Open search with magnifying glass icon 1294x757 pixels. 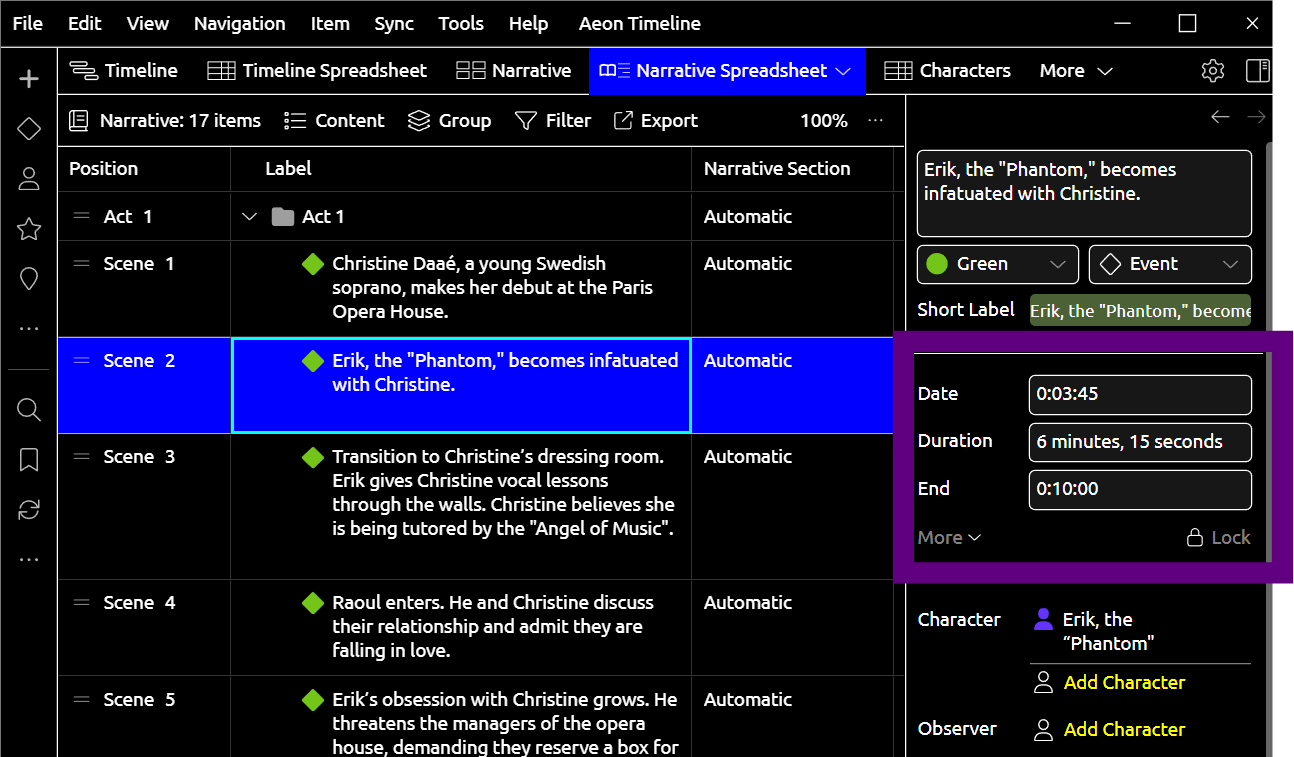pyautogui.click(x=29, y=410)
